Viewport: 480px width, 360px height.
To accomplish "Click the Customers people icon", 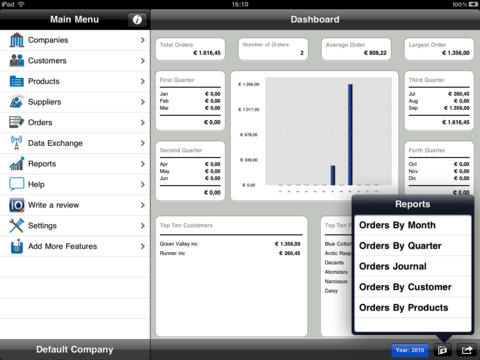I will [17, 61].
